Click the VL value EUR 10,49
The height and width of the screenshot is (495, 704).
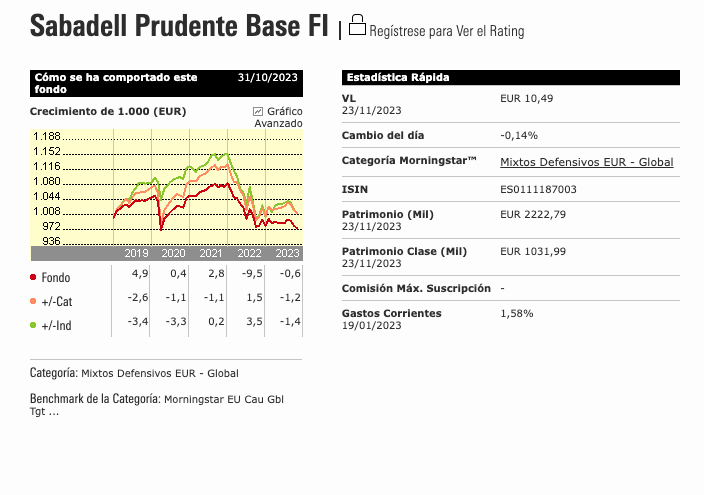[527, 98]
